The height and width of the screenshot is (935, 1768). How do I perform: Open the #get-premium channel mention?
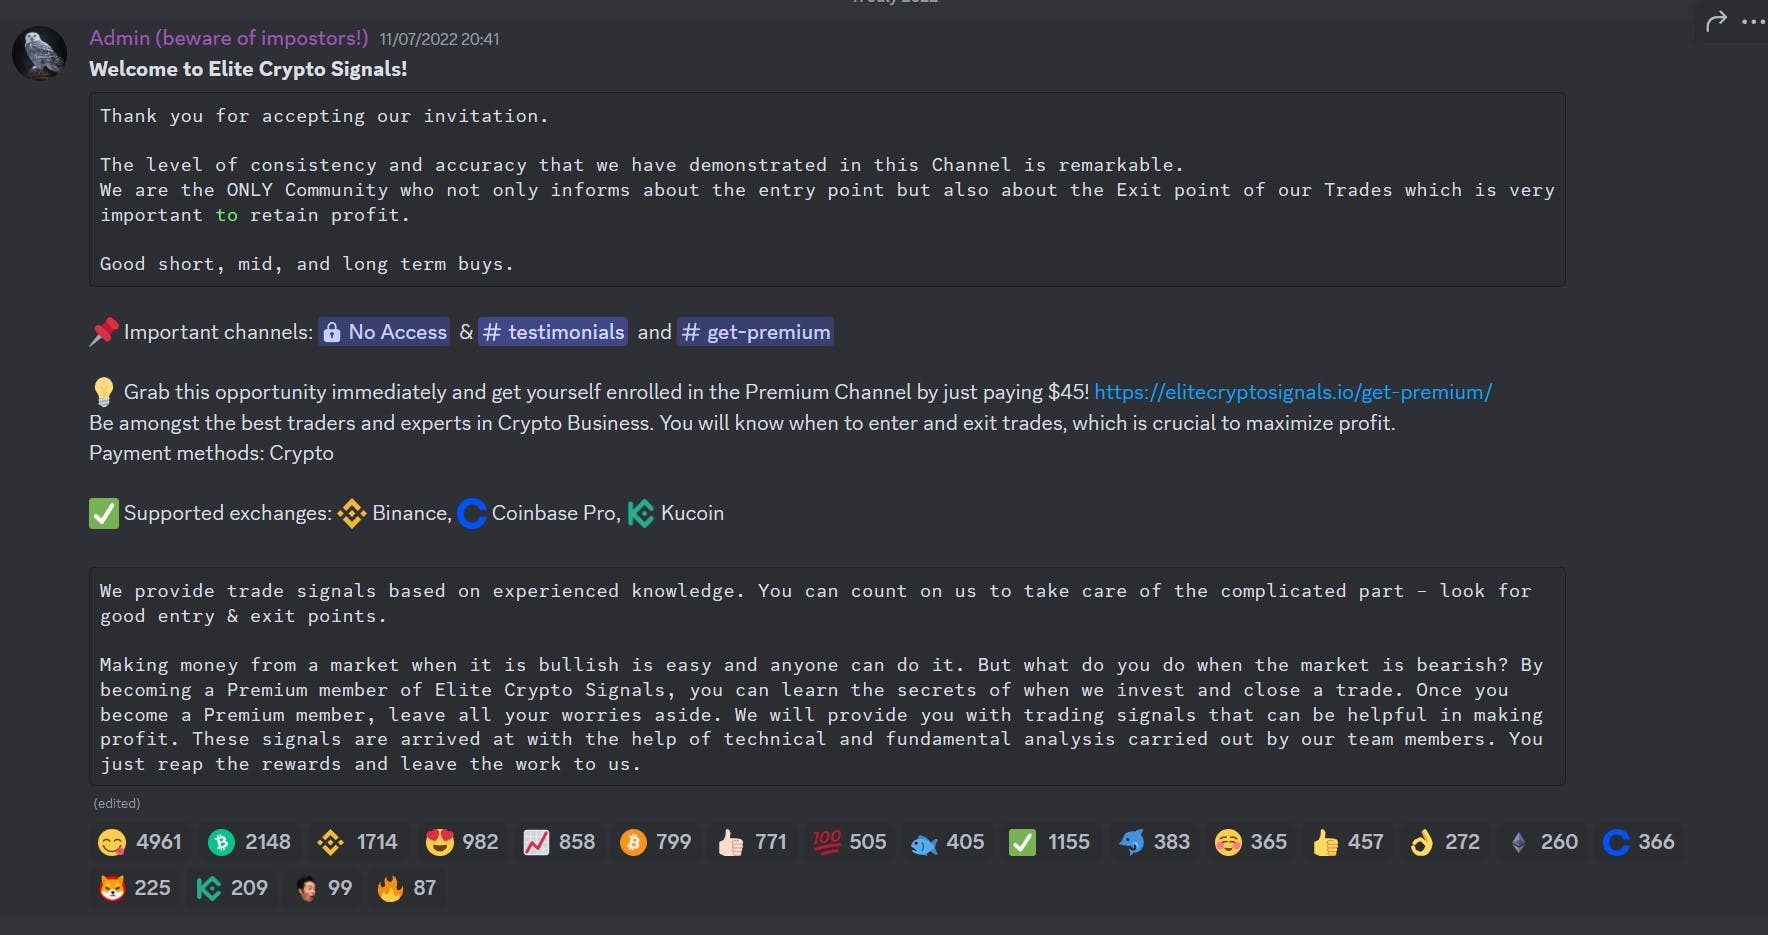click(x=755, y=331)
